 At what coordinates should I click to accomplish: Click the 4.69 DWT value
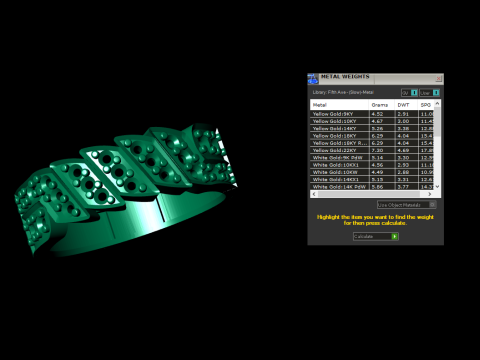(x=403, y=150)
